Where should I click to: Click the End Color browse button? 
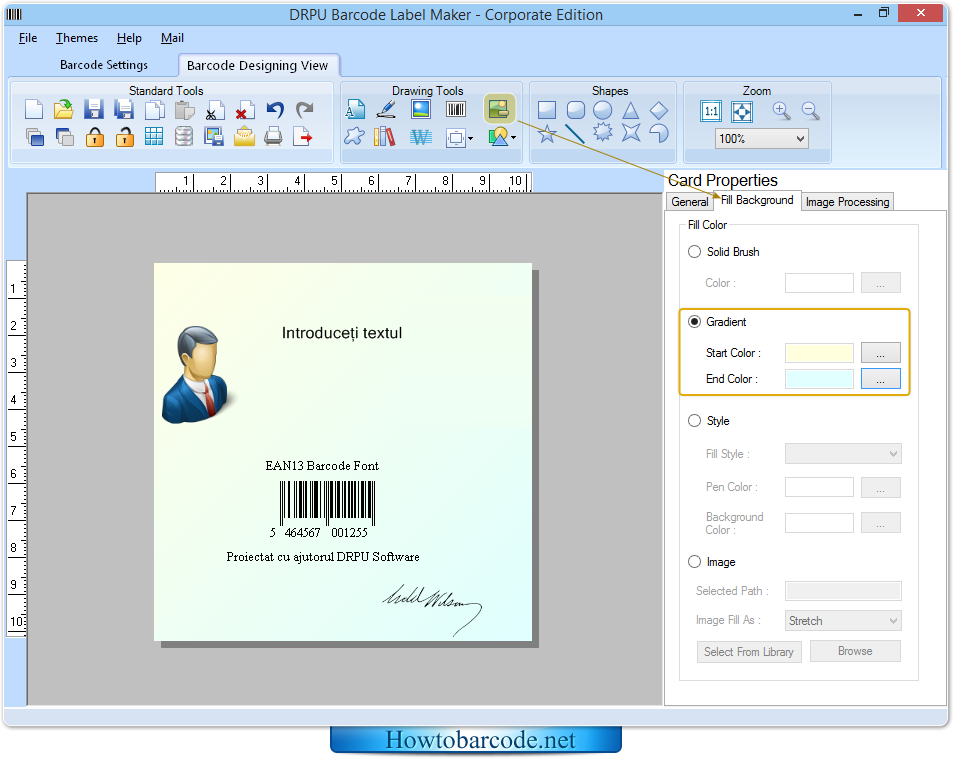pyautogui.click(x=880, y=379)
